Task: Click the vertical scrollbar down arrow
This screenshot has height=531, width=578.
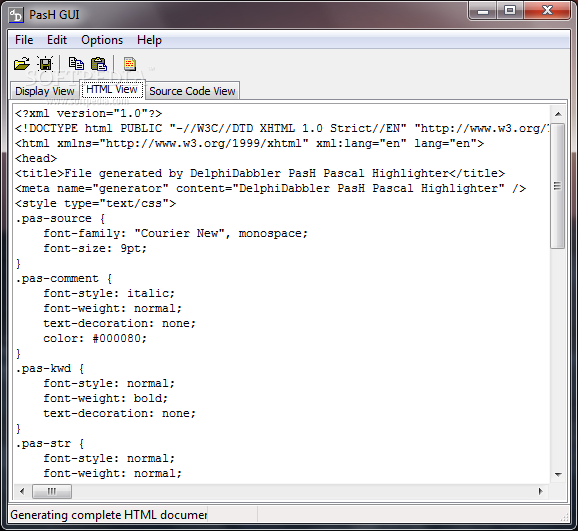Action: (x=558, y=475)
